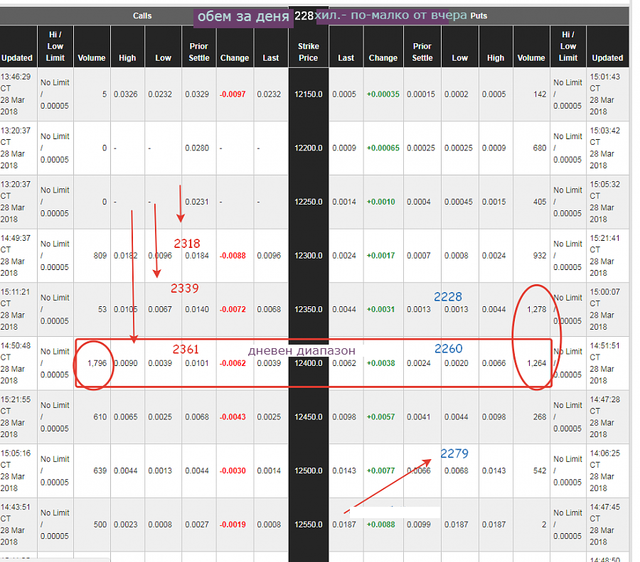This screenshot has height=562, width=640.
Task: Click calls updated time 13:46:29
Action: pyautogui.click(x=16, y=77)
